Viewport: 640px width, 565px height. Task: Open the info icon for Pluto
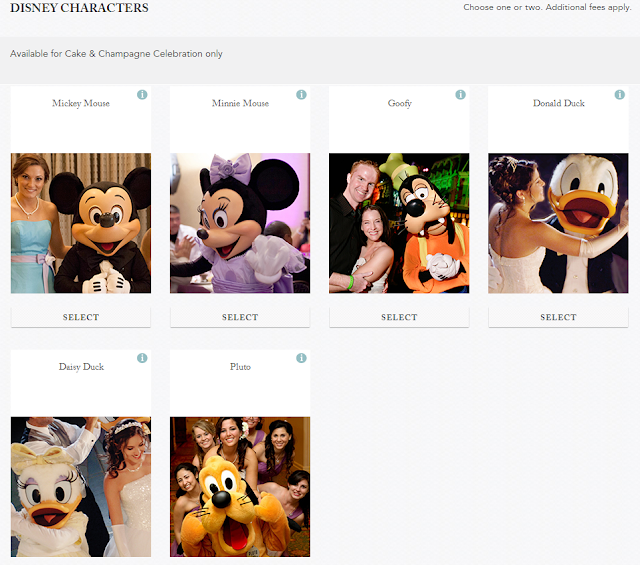(x=301, y=358)
